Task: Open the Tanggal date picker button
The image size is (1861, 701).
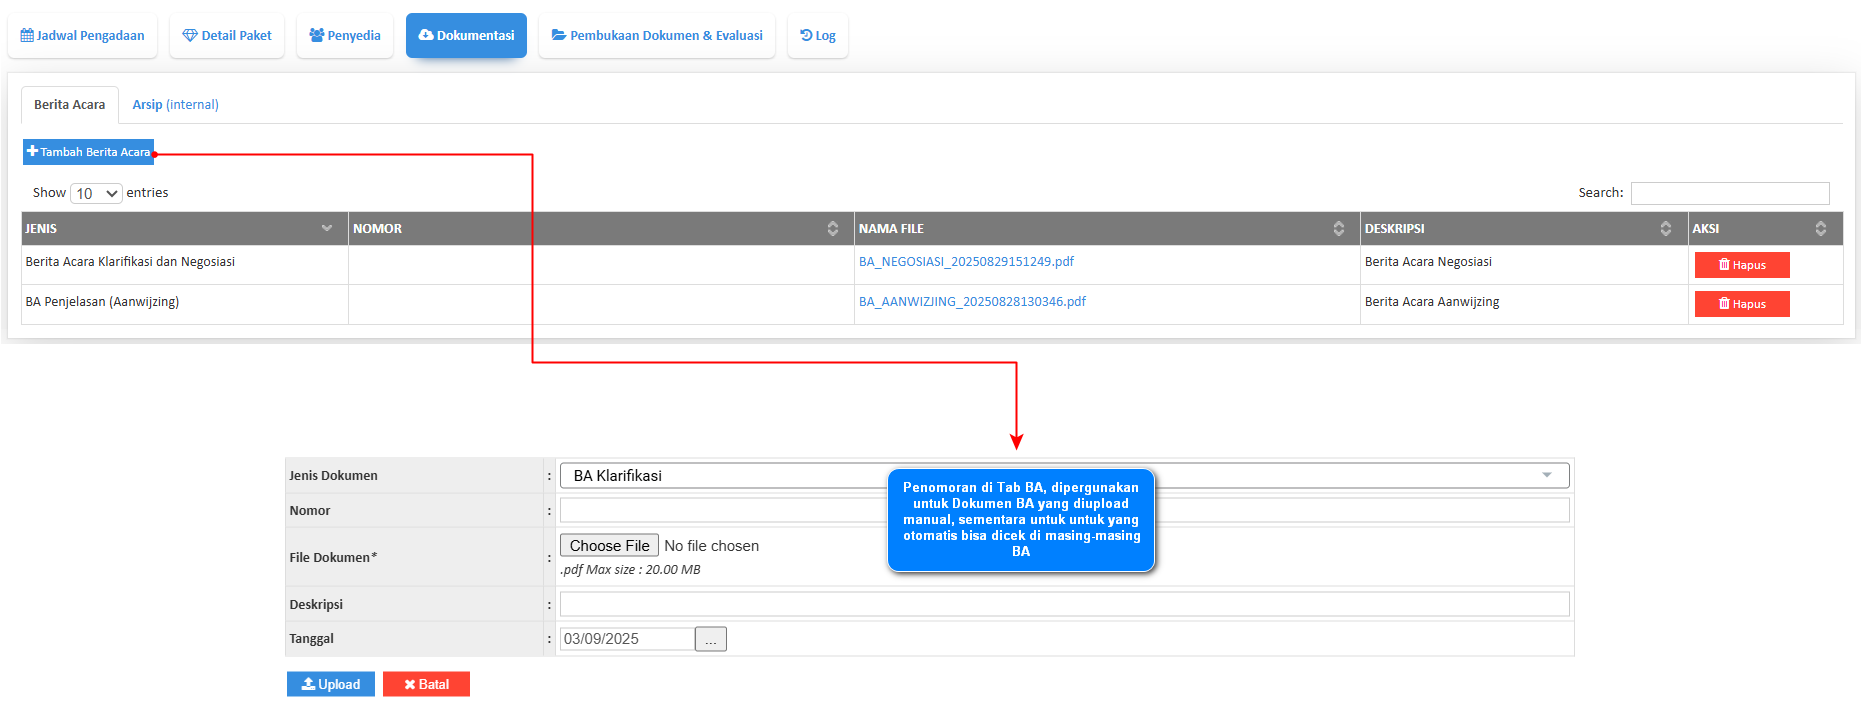Action: pos(710,639)
